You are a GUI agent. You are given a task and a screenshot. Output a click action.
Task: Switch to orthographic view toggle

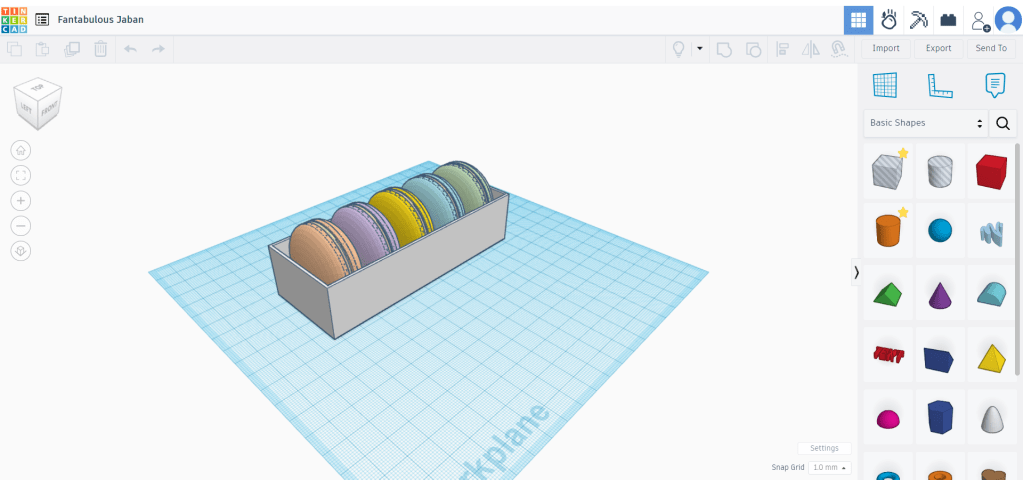[x=21, y=251]
